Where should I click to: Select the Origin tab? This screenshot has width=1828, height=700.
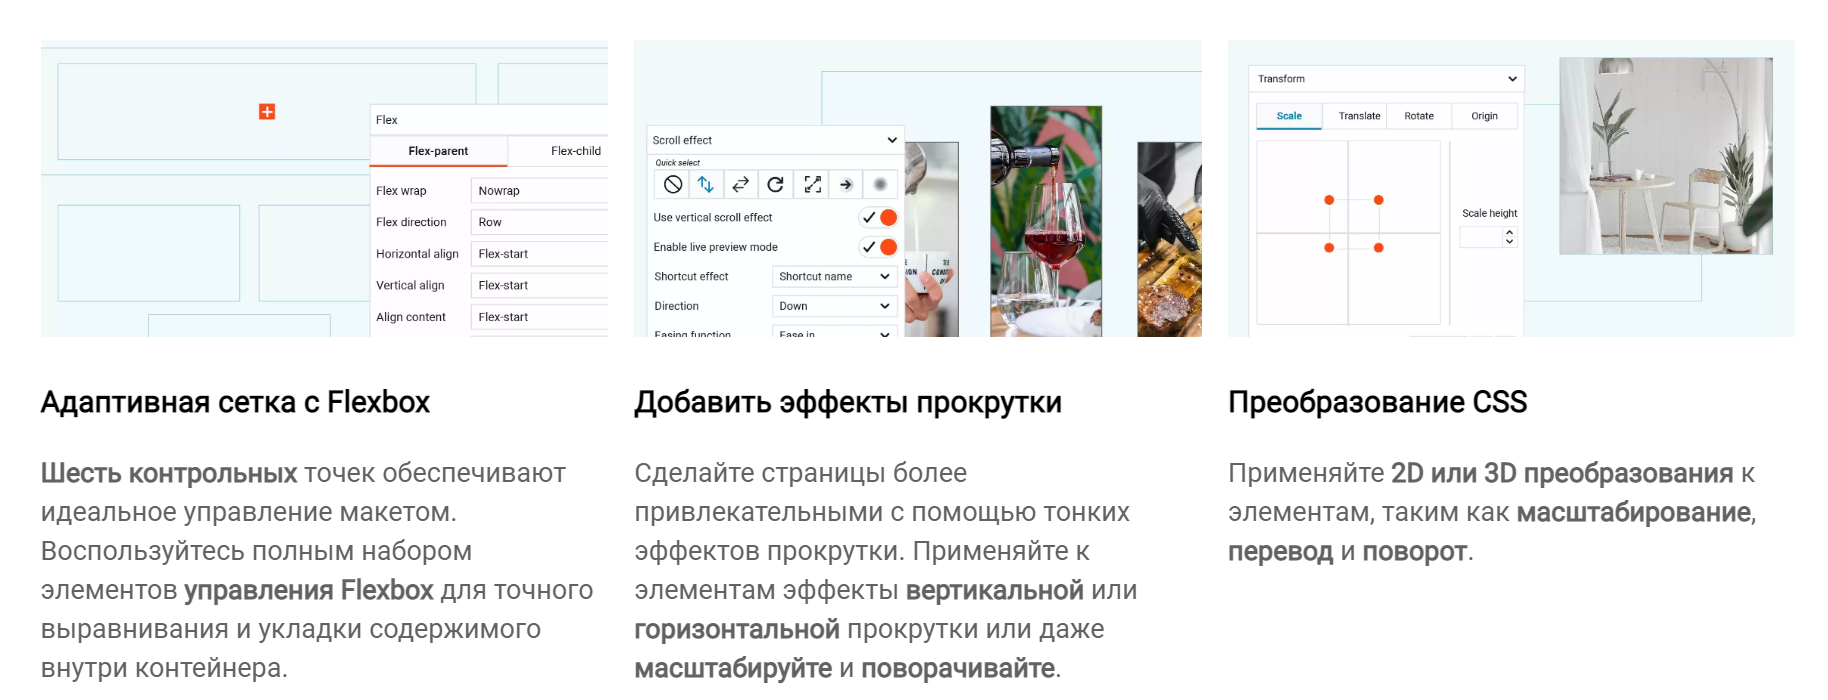pyautogui.click(x=1484, y=116)
